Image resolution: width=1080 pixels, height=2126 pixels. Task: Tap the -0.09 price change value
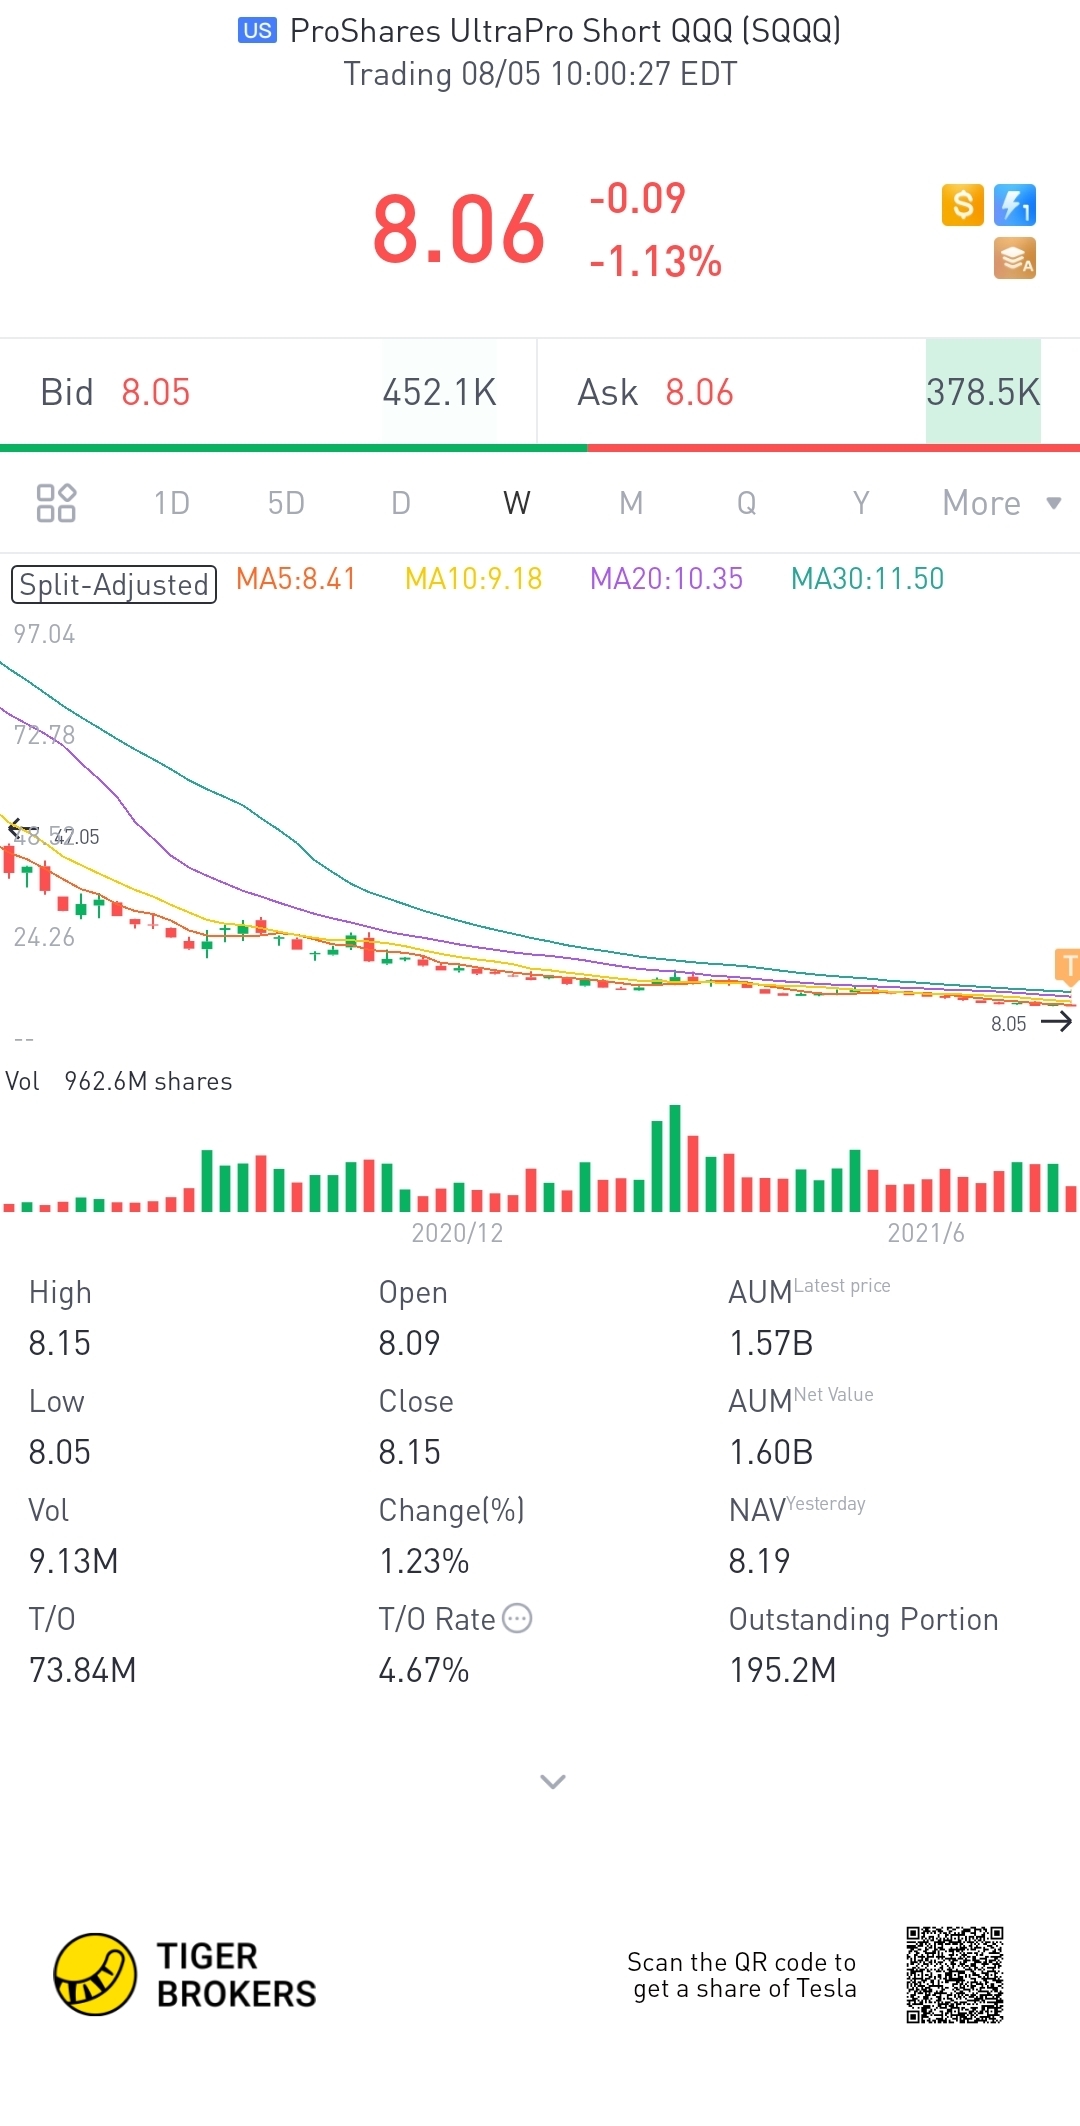click(638, 198)
